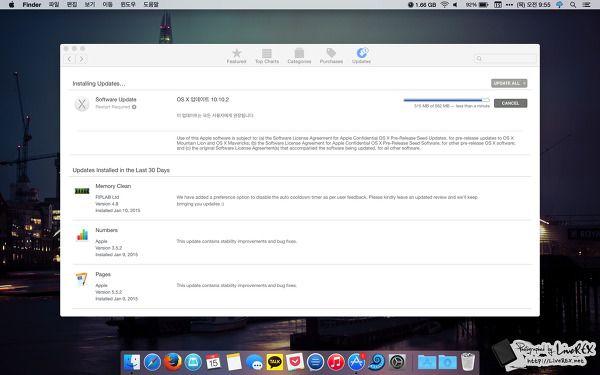The height and width of the screenshot is (375, 600).
Task: Open Messages from the Dock
Action: point(254,362)
